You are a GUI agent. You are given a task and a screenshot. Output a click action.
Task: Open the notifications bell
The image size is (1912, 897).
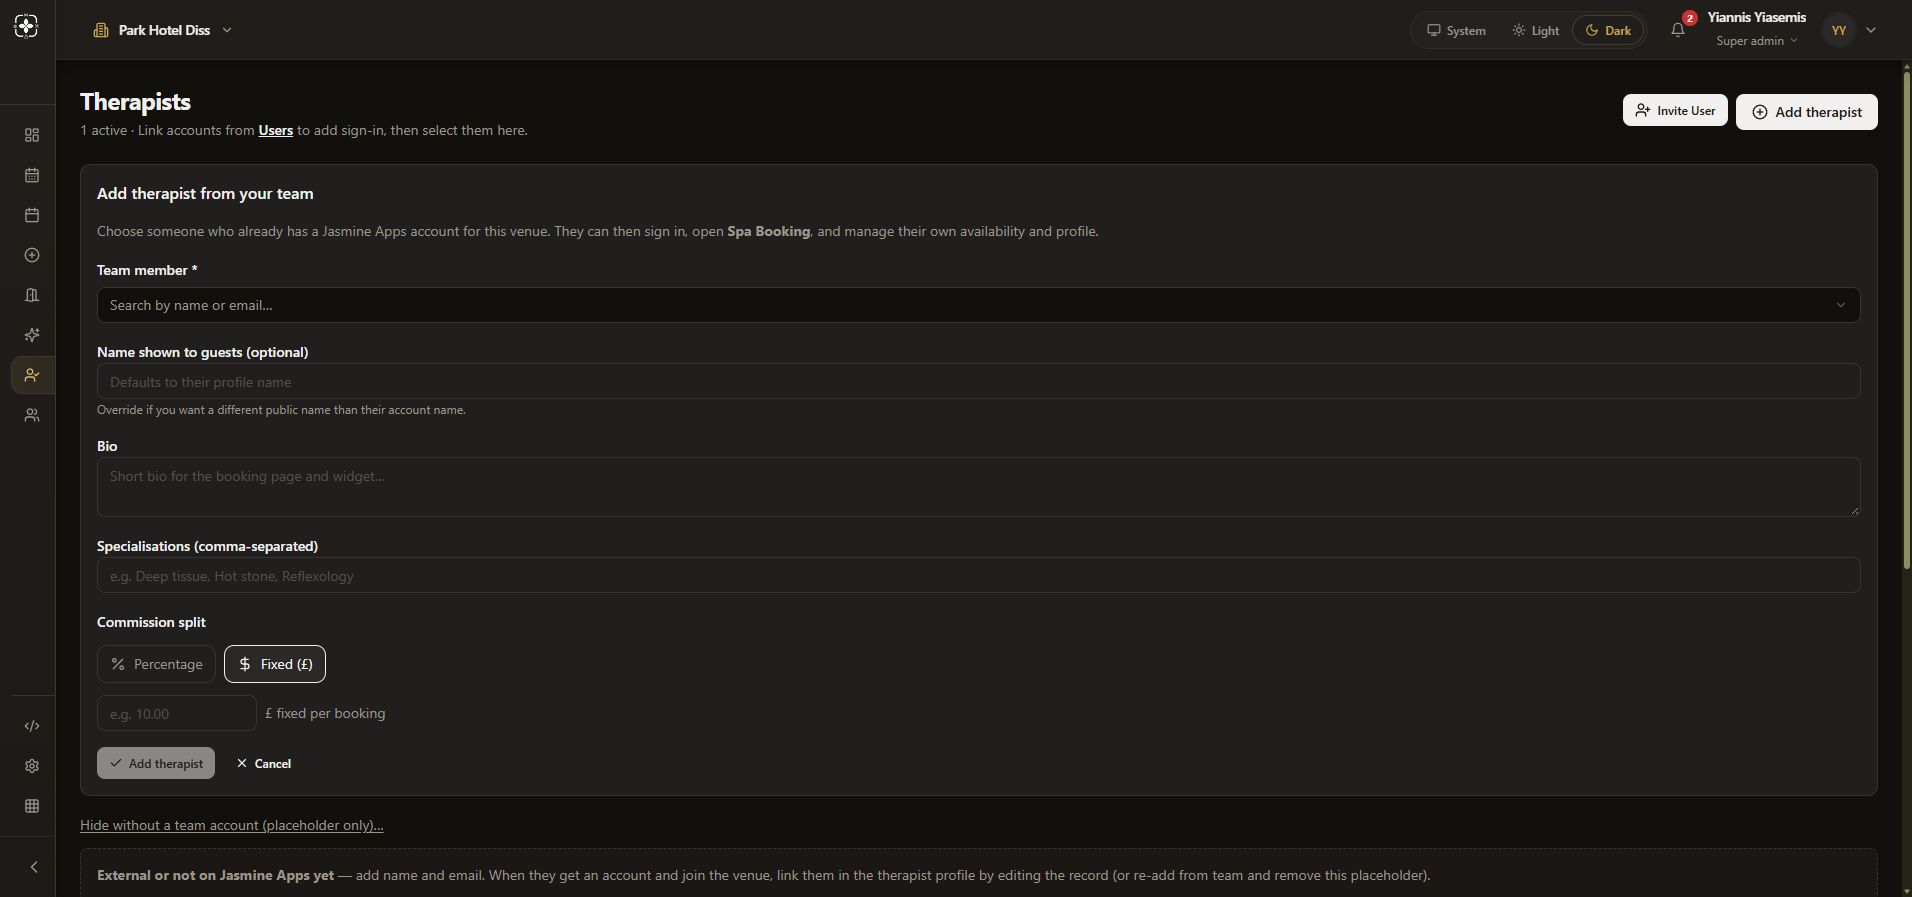[x=1678, y=30]
